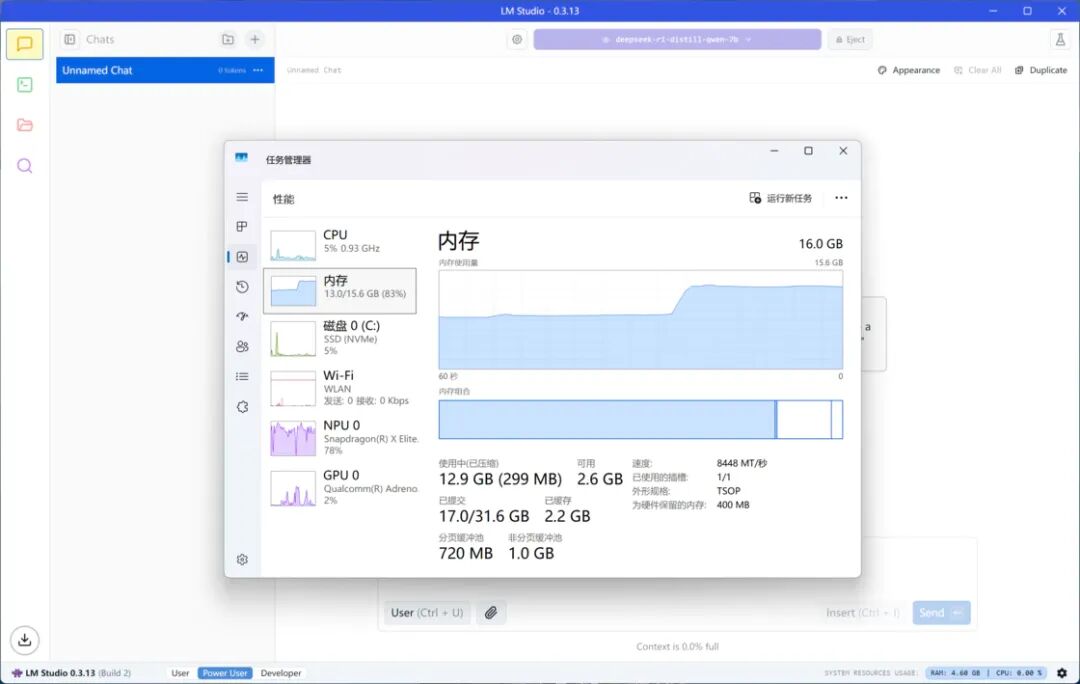Select the Performance icon in Task Manager sidebar
This screenshot has height=684, width=1080.
pyautogui.click(x=242, y=257)
